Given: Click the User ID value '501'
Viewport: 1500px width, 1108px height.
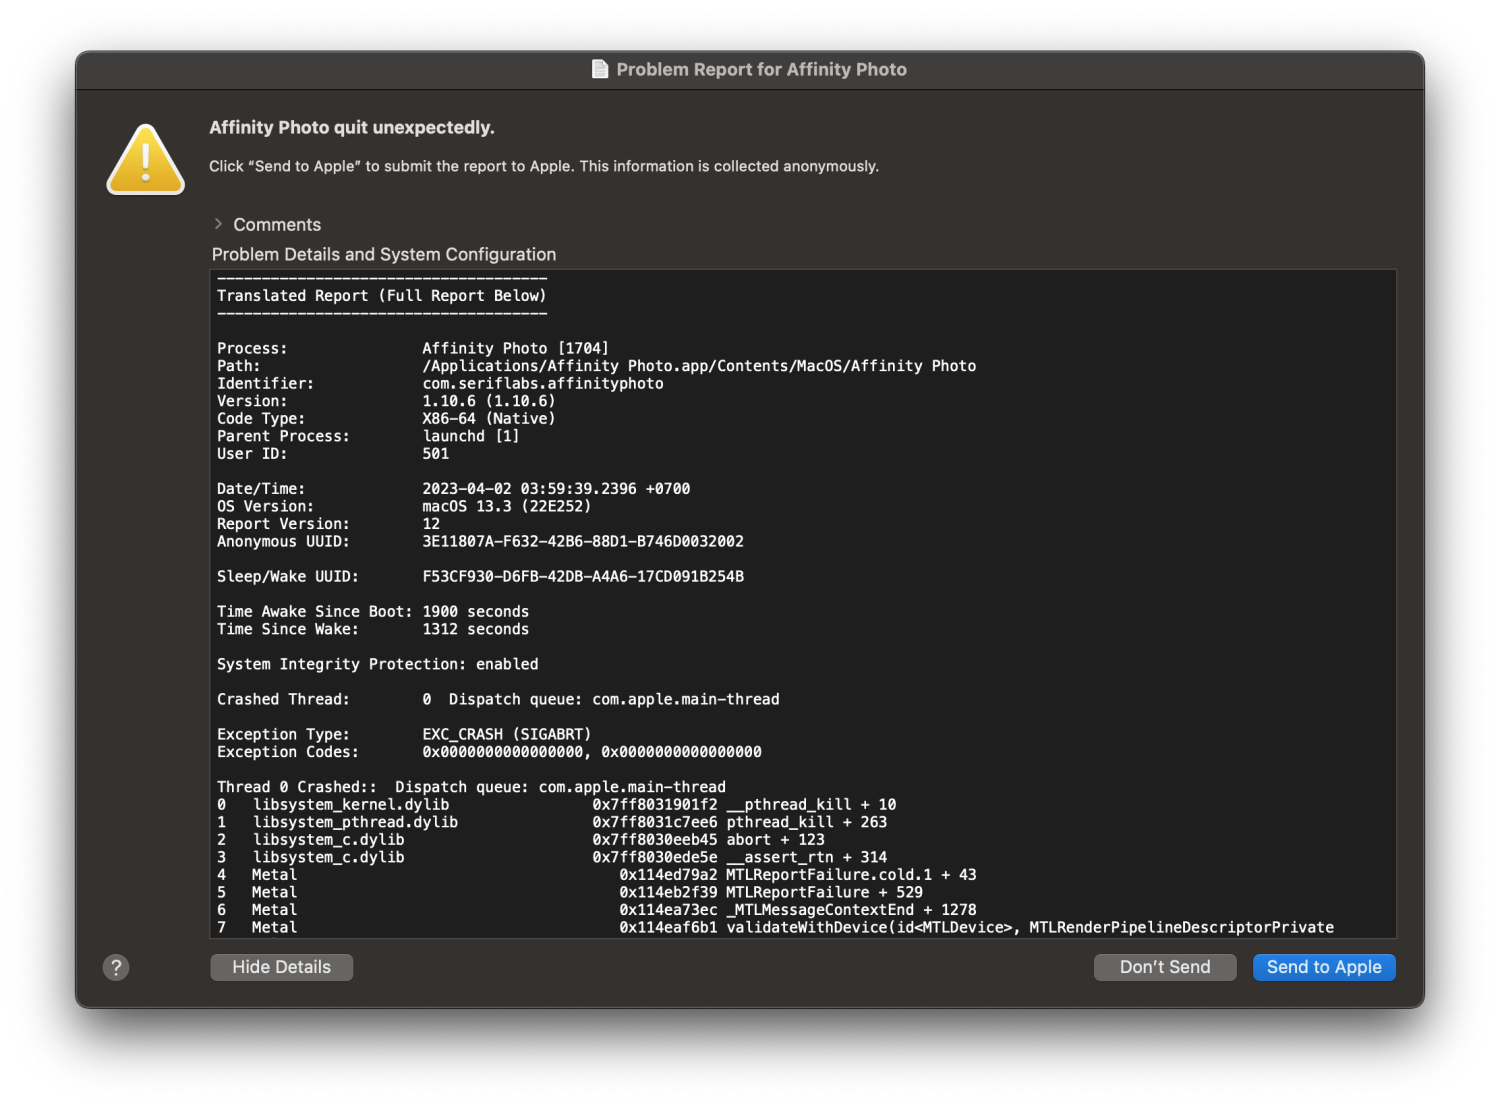Looking at the screenshot, I should click(x=436, y=453).
